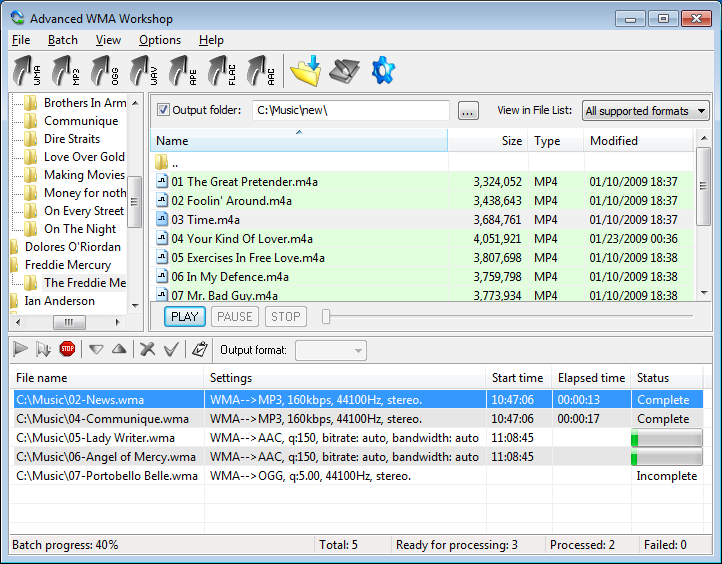The image size is (722, 564).
Task: Click the checkmark icon in batch toolbar
Action: tap(171, 349)
